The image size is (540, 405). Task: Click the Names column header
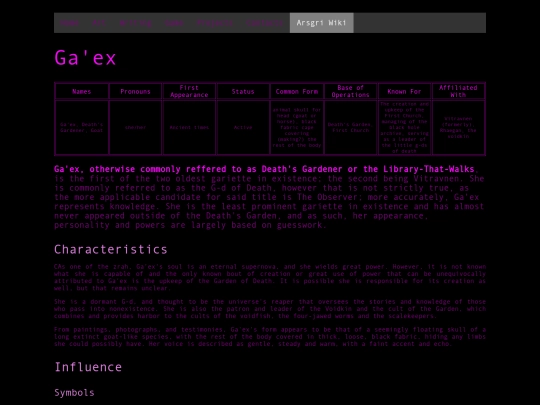coord(82,91)
